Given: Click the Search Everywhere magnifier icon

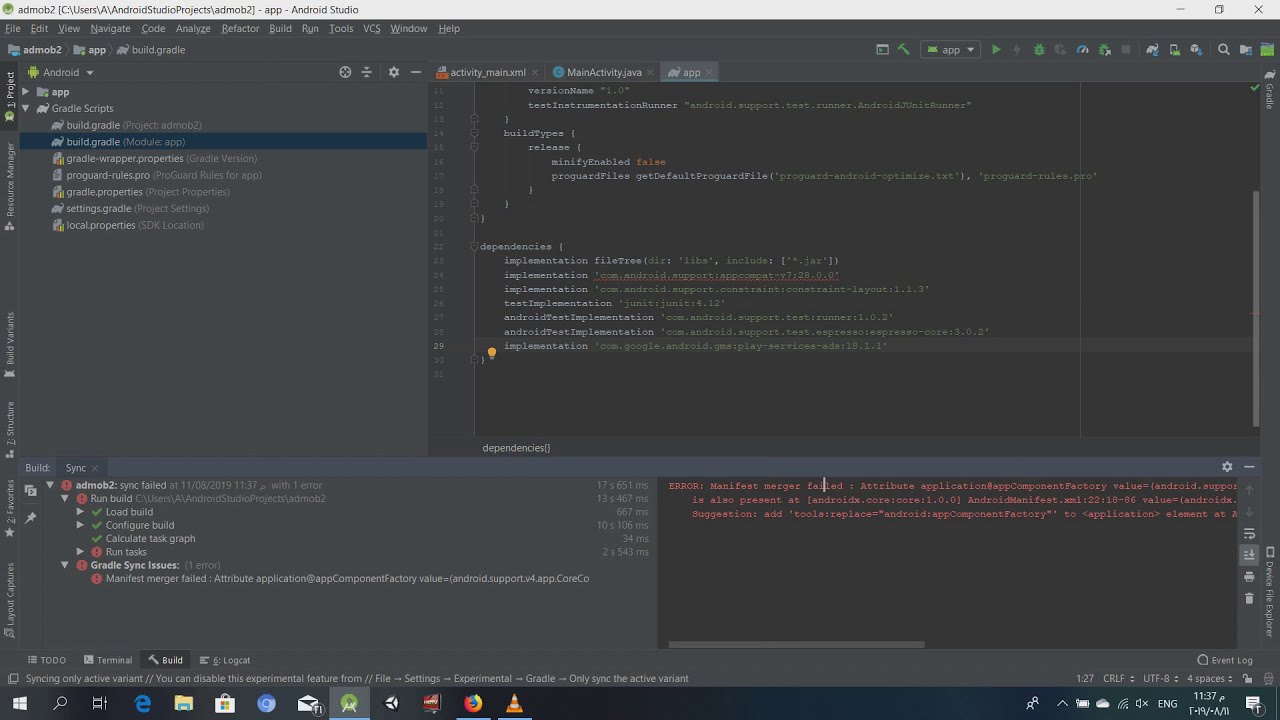Looking at the screenshot, I should (x=1224, y=50).
